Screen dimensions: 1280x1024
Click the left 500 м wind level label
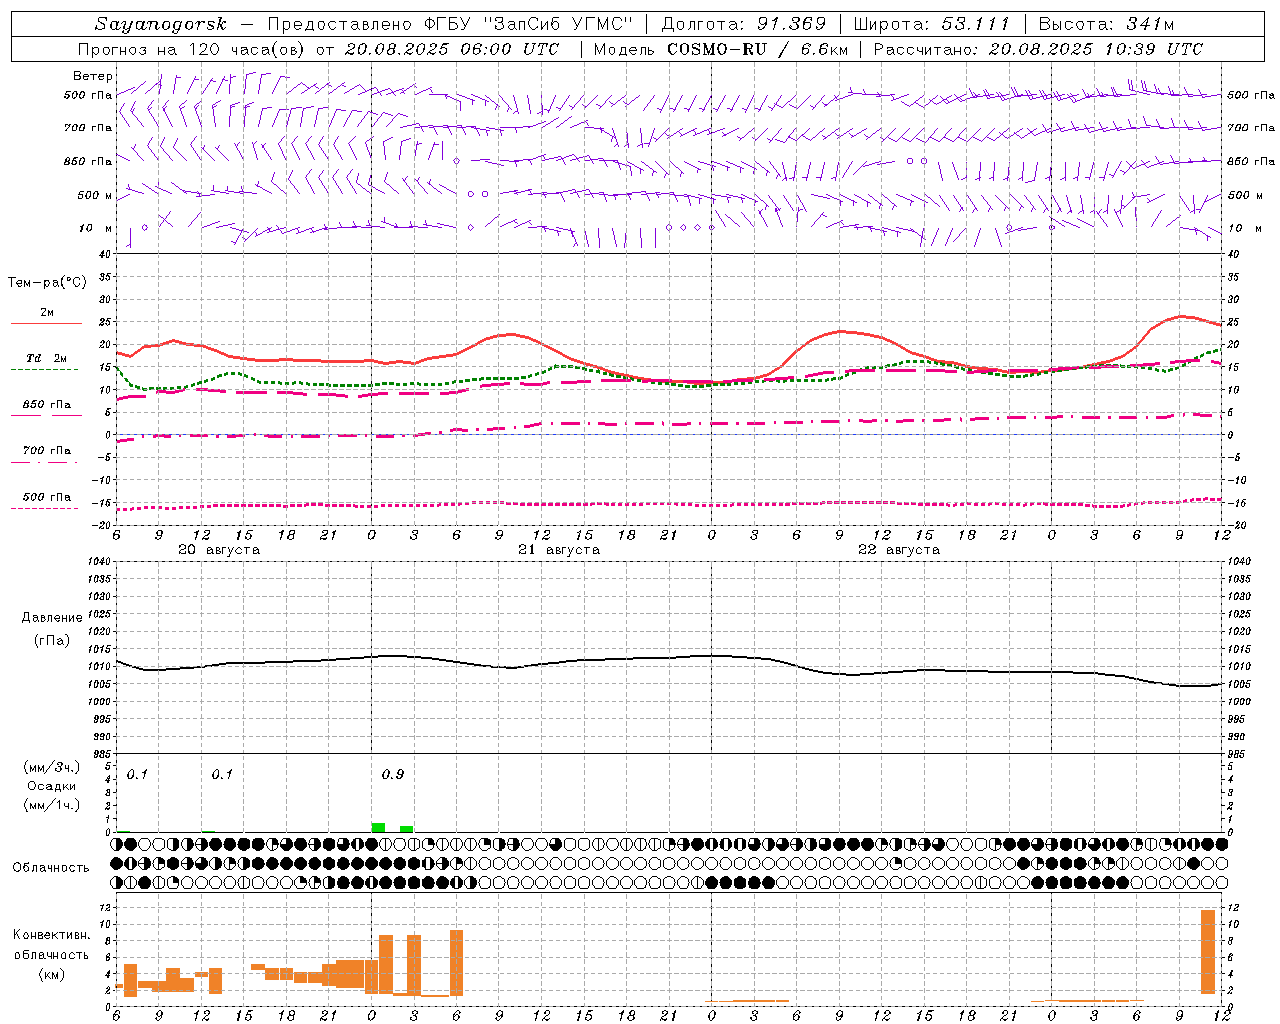[x=95, y=195]
